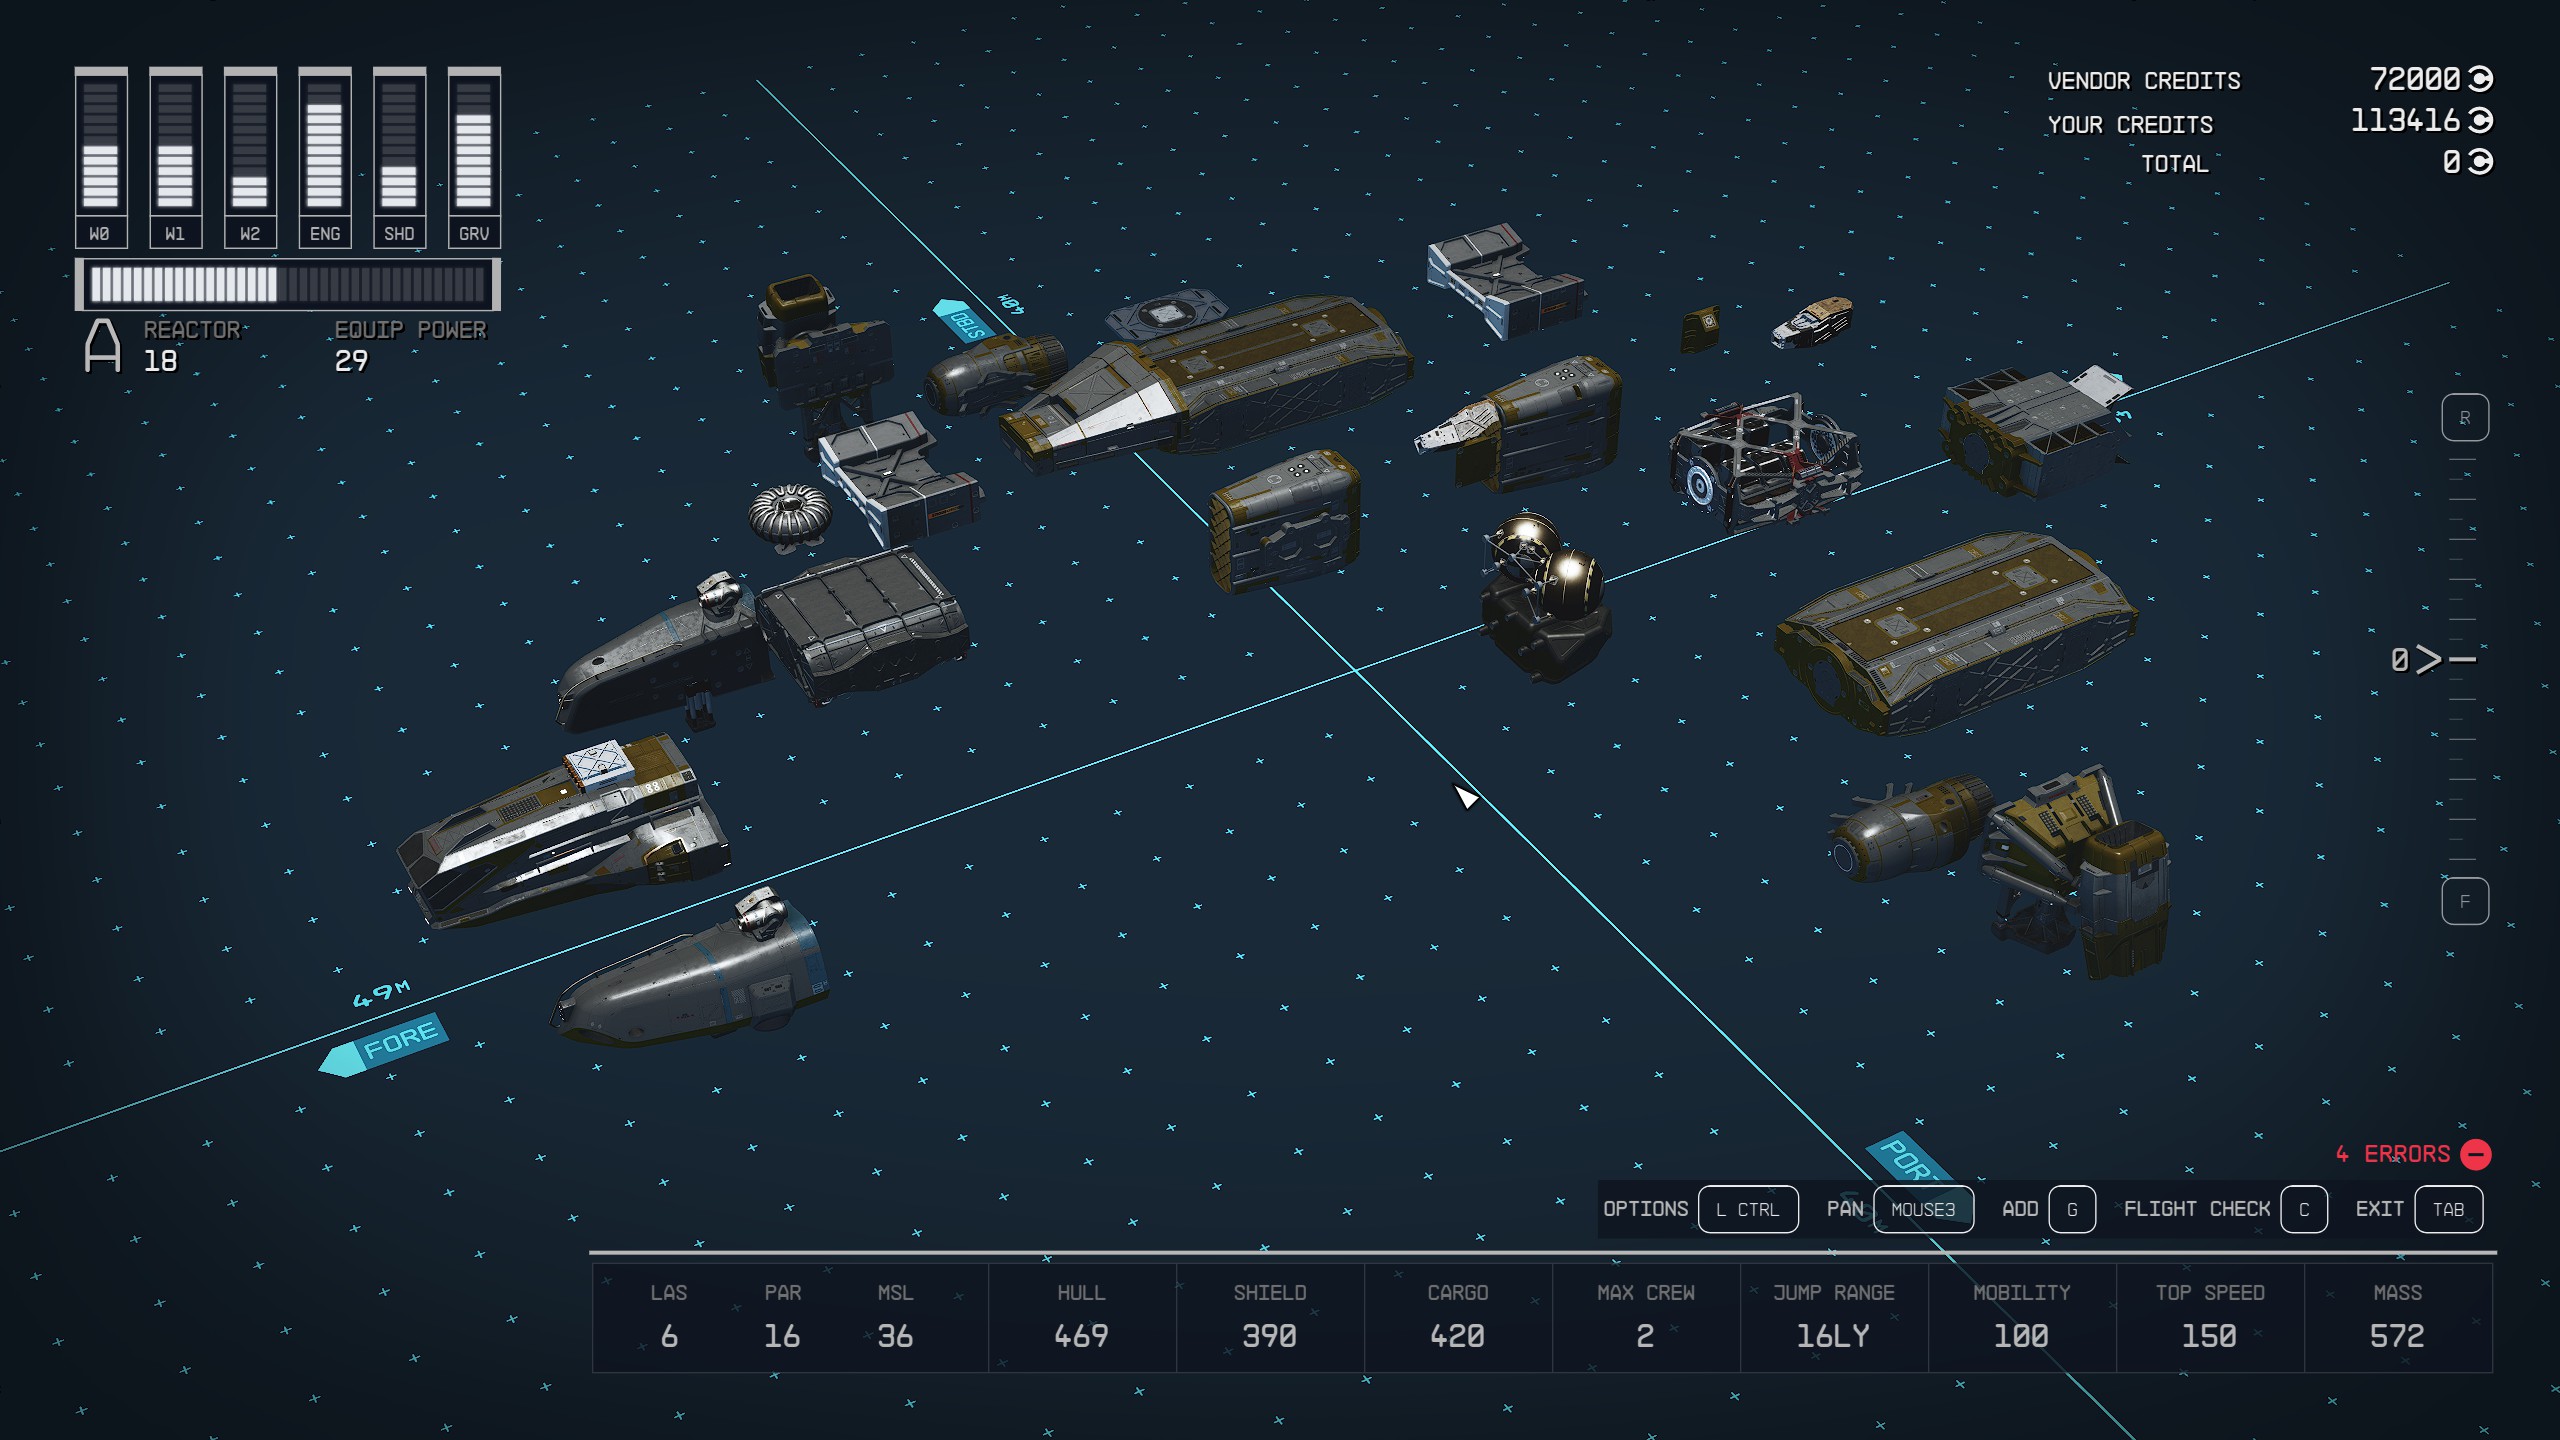Viewport: 2560px width, 1440px height.
Task: Click the Pan MOUSE3 key hint
Action: coord(1922,1209)
